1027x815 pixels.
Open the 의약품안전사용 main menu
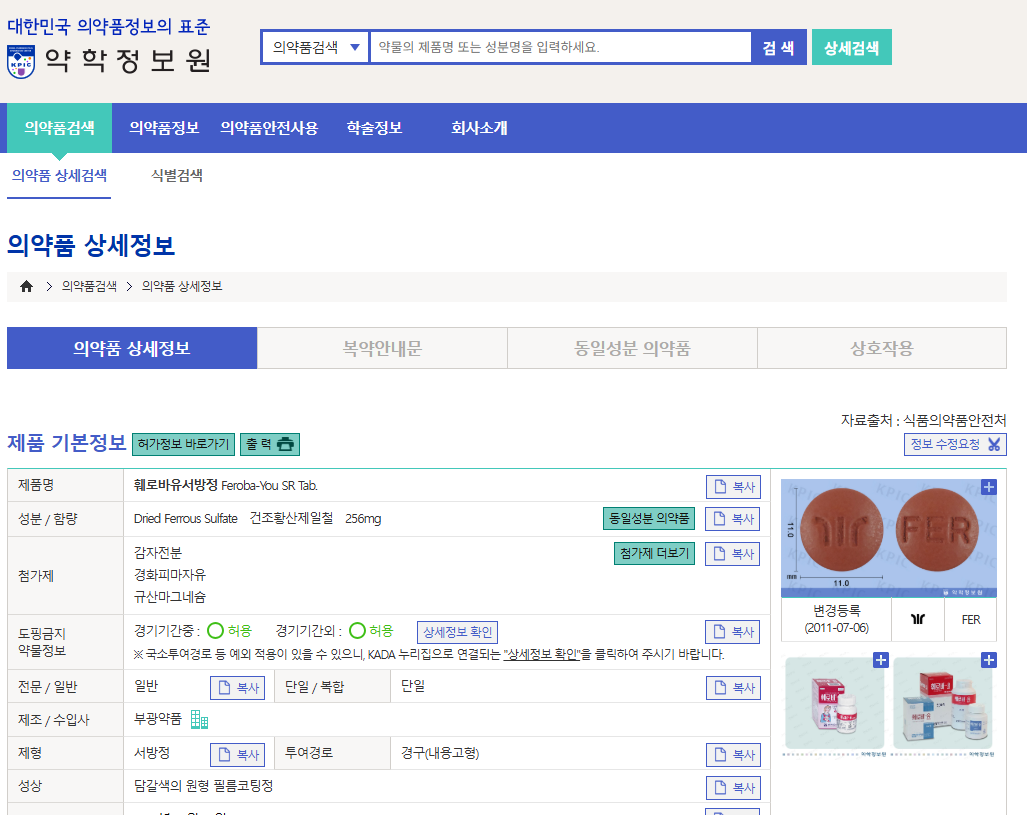click(x=269, y=128)
